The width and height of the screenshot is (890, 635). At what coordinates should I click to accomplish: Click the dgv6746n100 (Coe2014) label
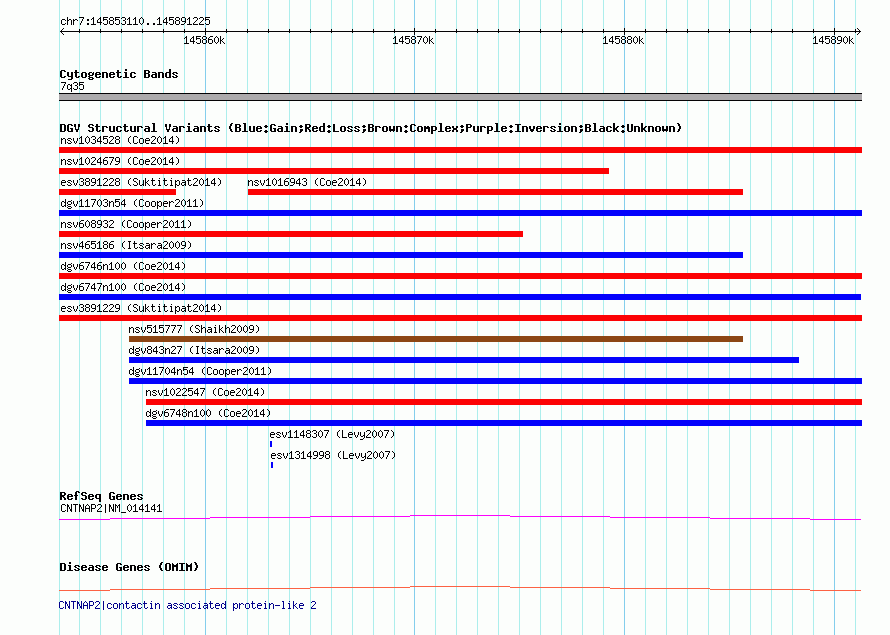123,266
